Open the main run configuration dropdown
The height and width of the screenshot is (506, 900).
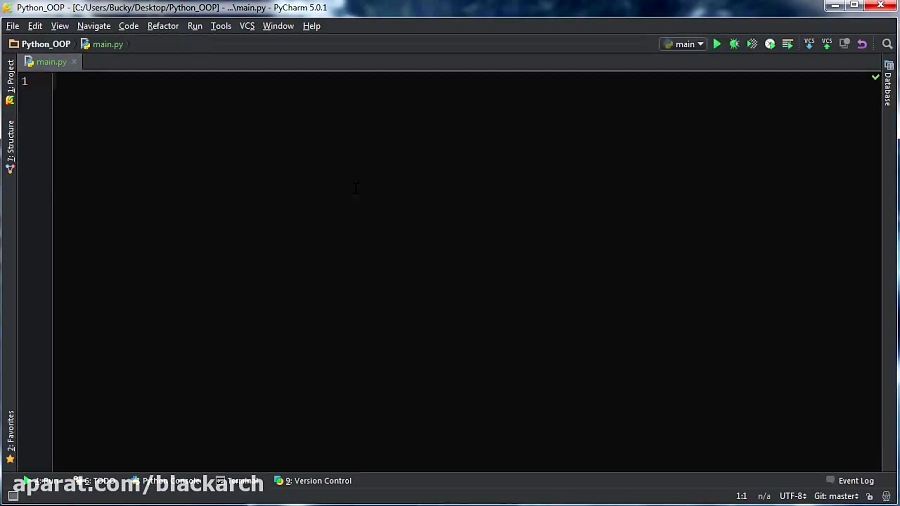(x=683, y=44)
